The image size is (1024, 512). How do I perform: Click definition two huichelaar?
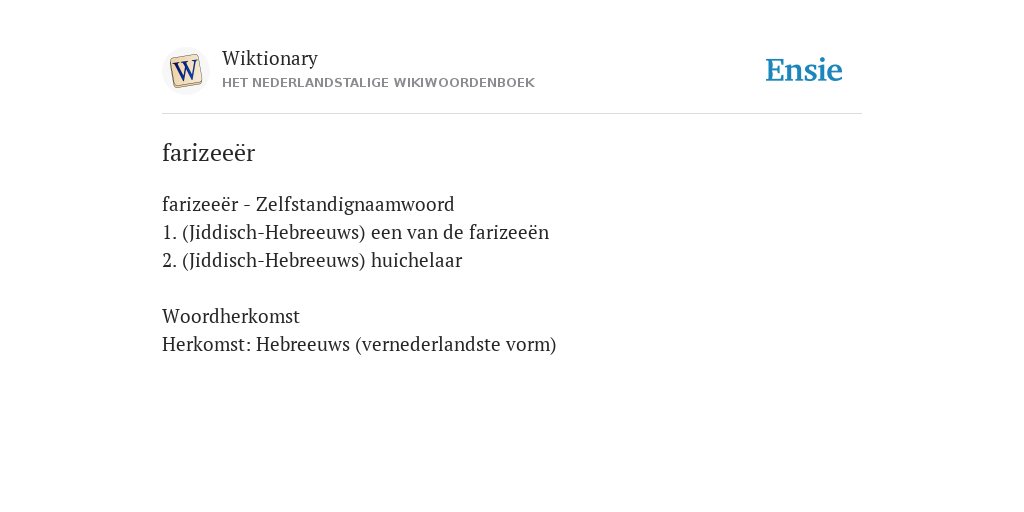tap(312, 261)
